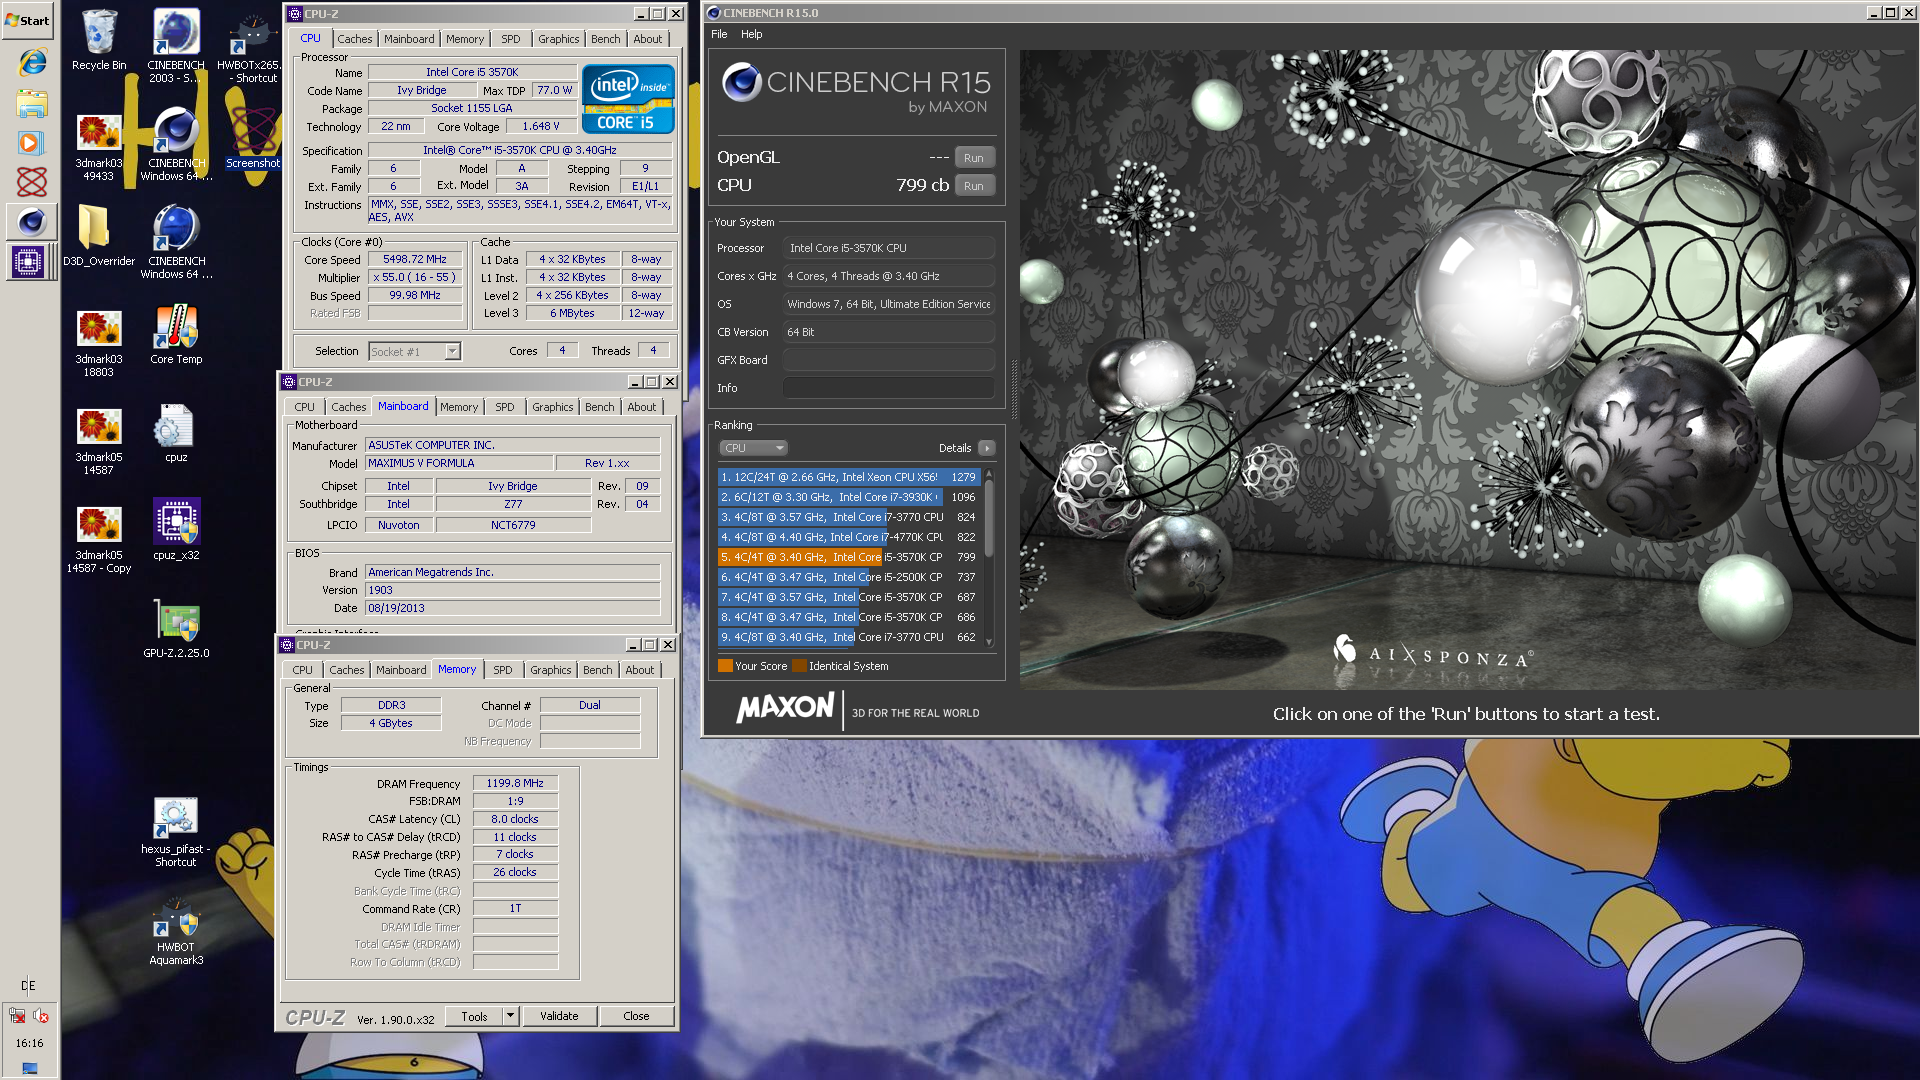Run the OpenGL test in Cinebench
1920x1080 pixels.
tap(974, 158)
